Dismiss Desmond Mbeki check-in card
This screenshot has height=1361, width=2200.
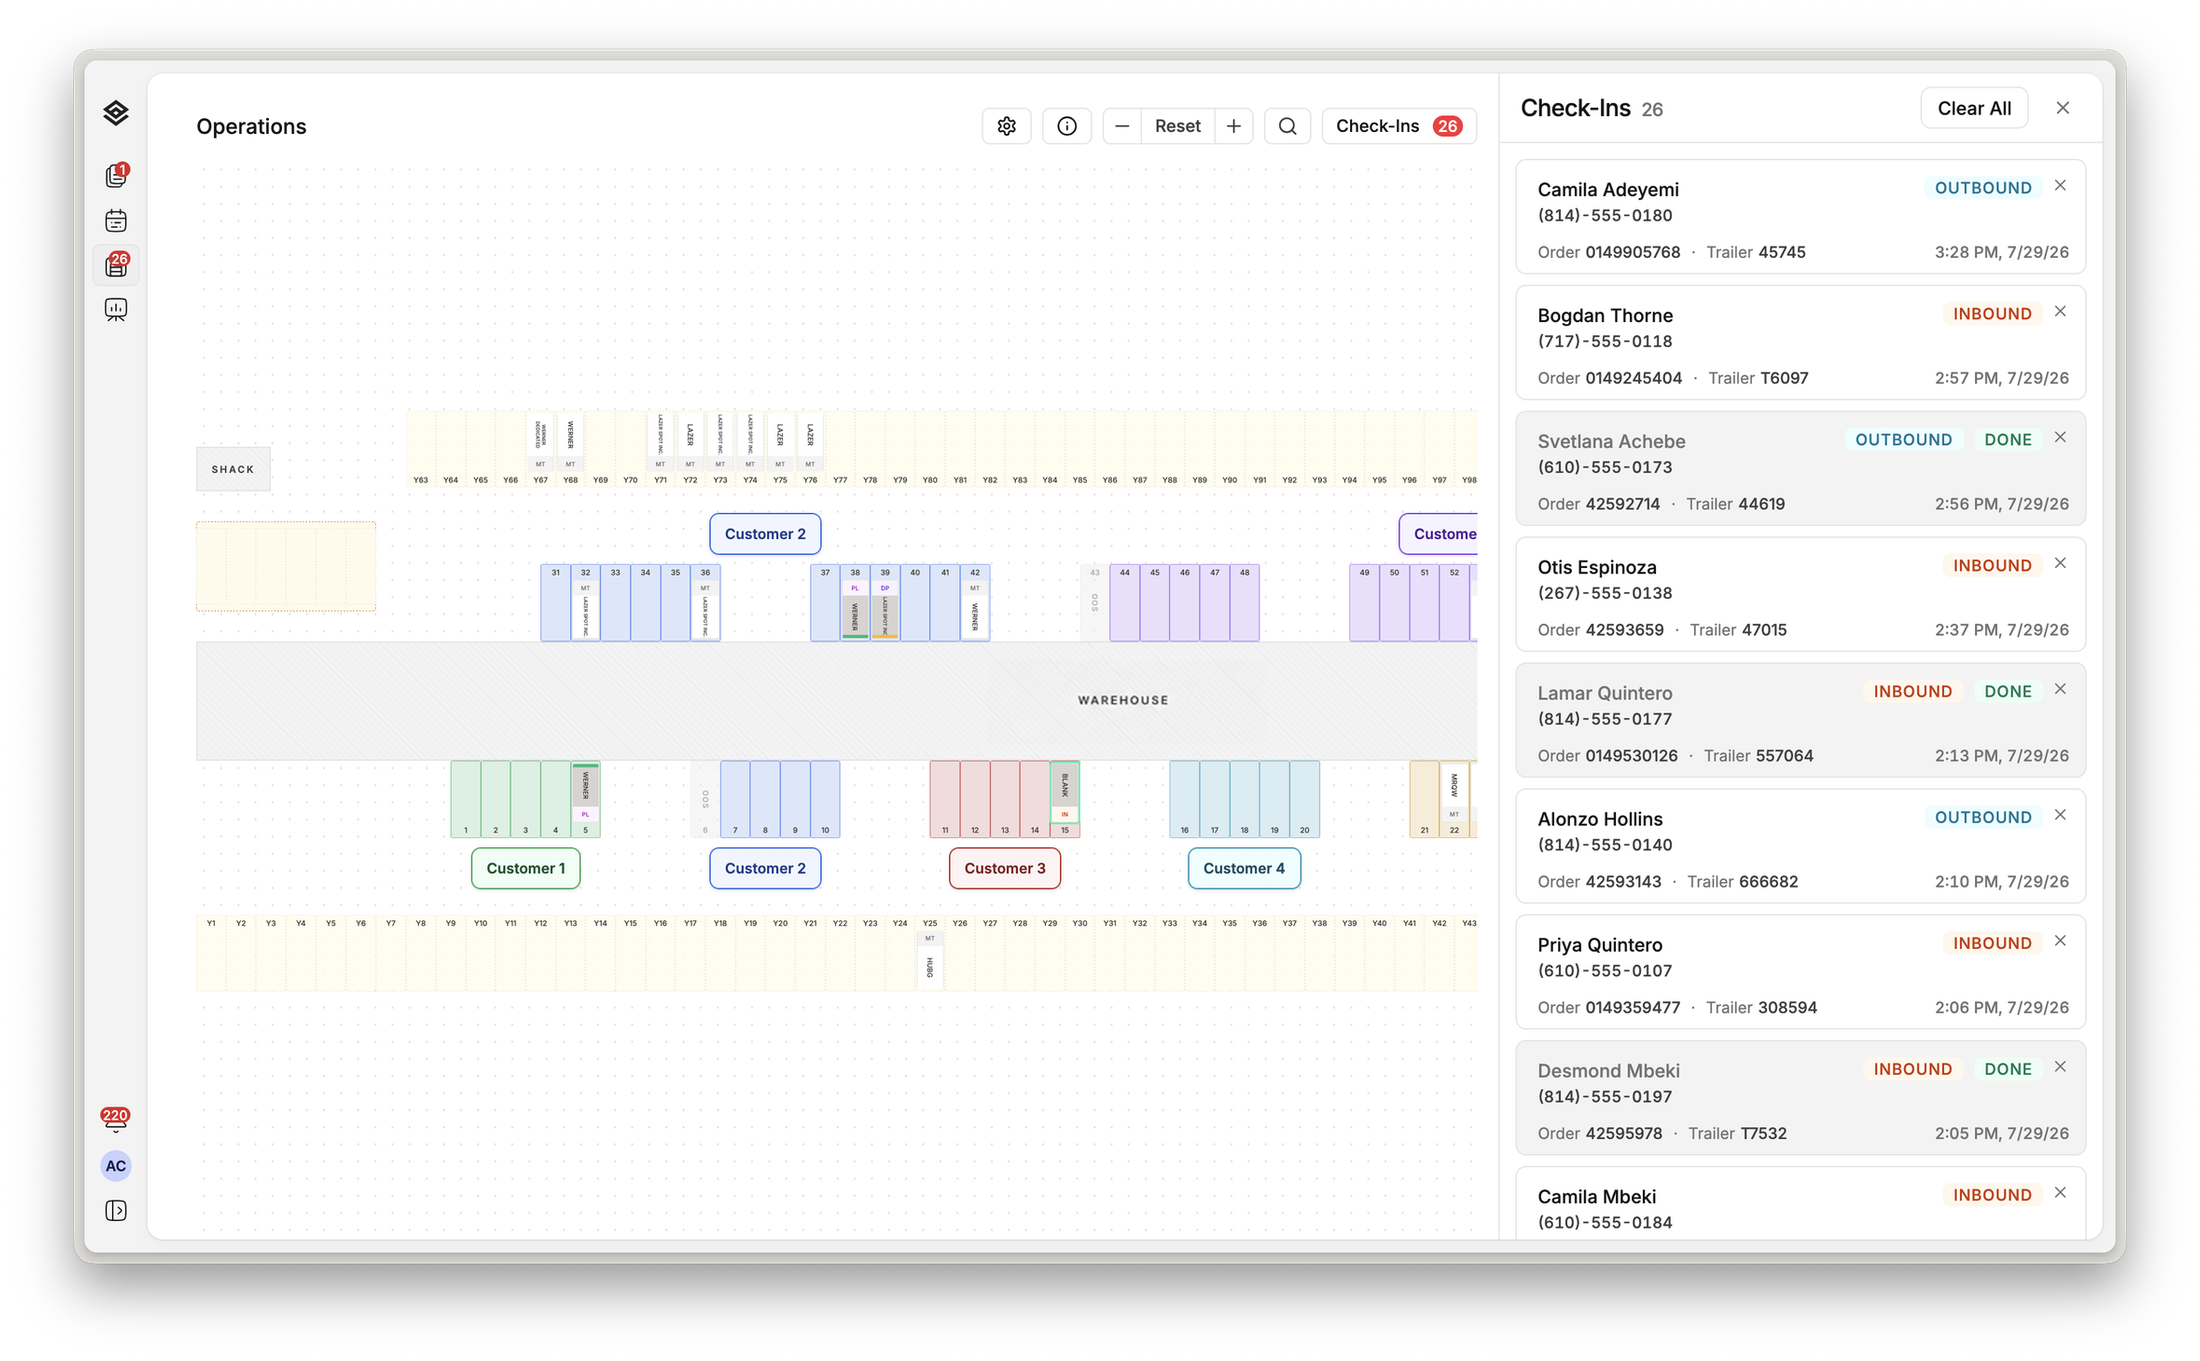point(2060,1068)
